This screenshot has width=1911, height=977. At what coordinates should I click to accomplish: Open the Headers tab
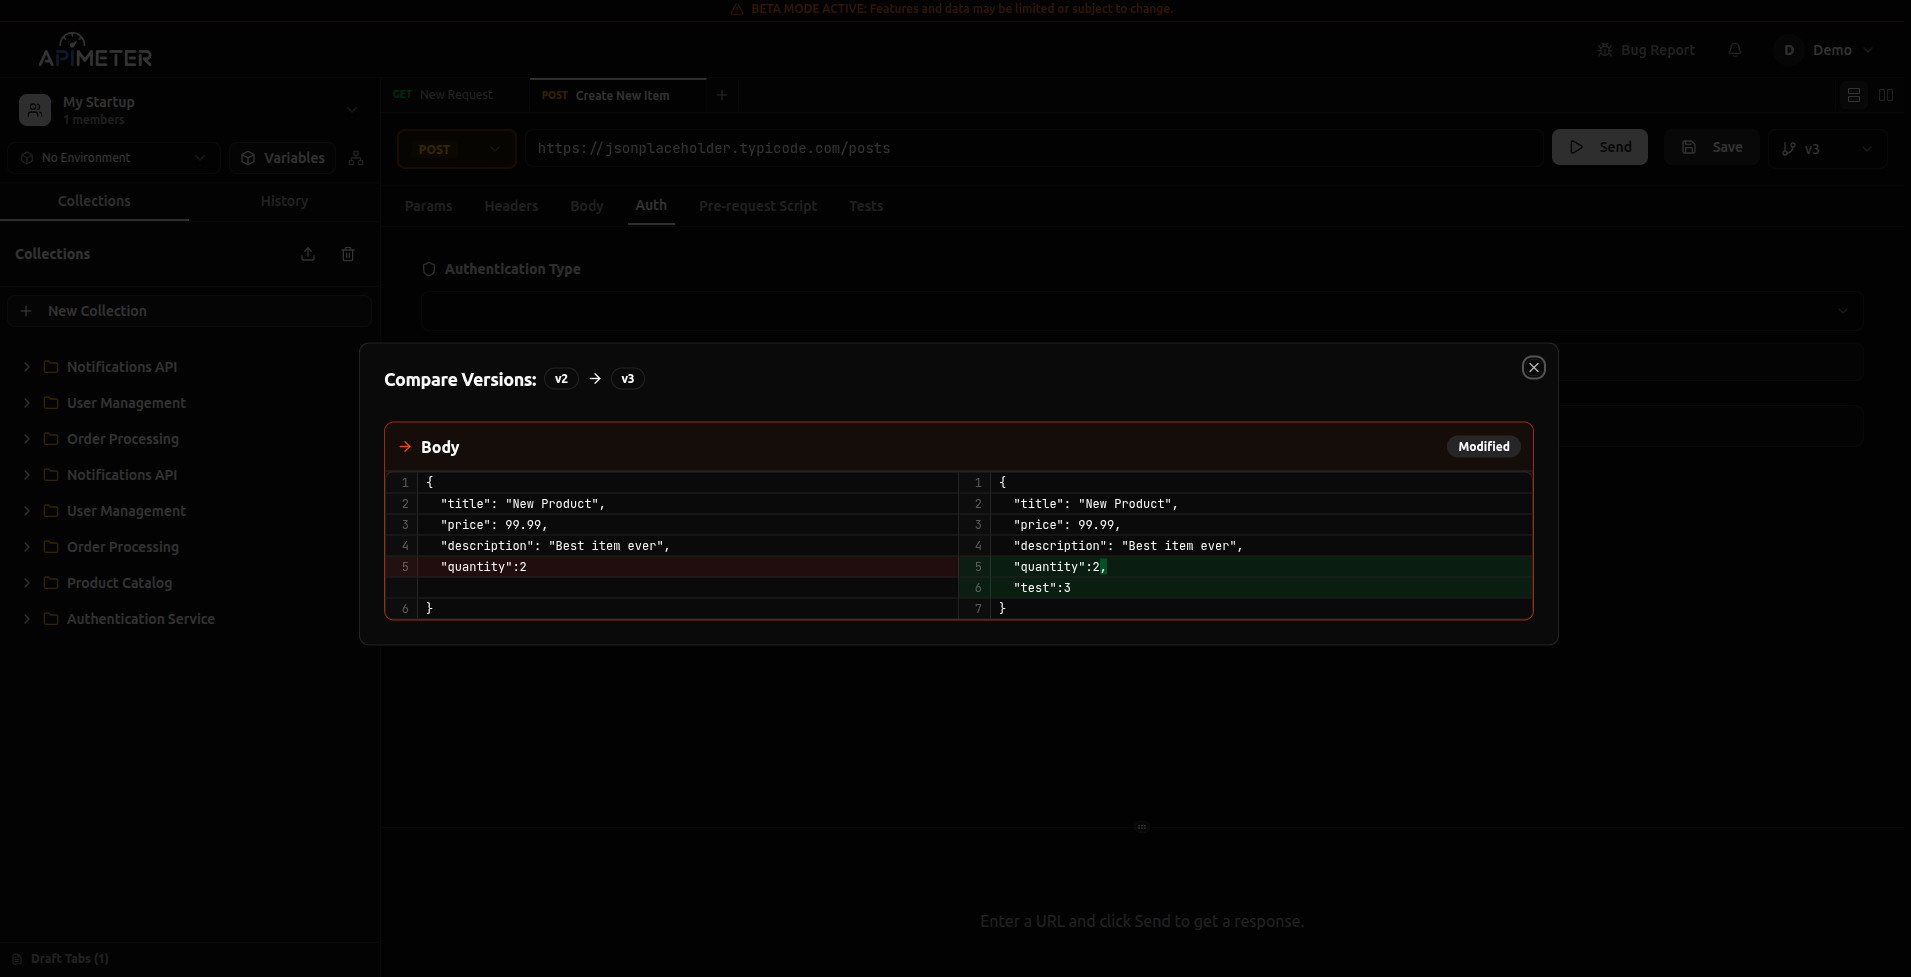click(x=511, y=206)
